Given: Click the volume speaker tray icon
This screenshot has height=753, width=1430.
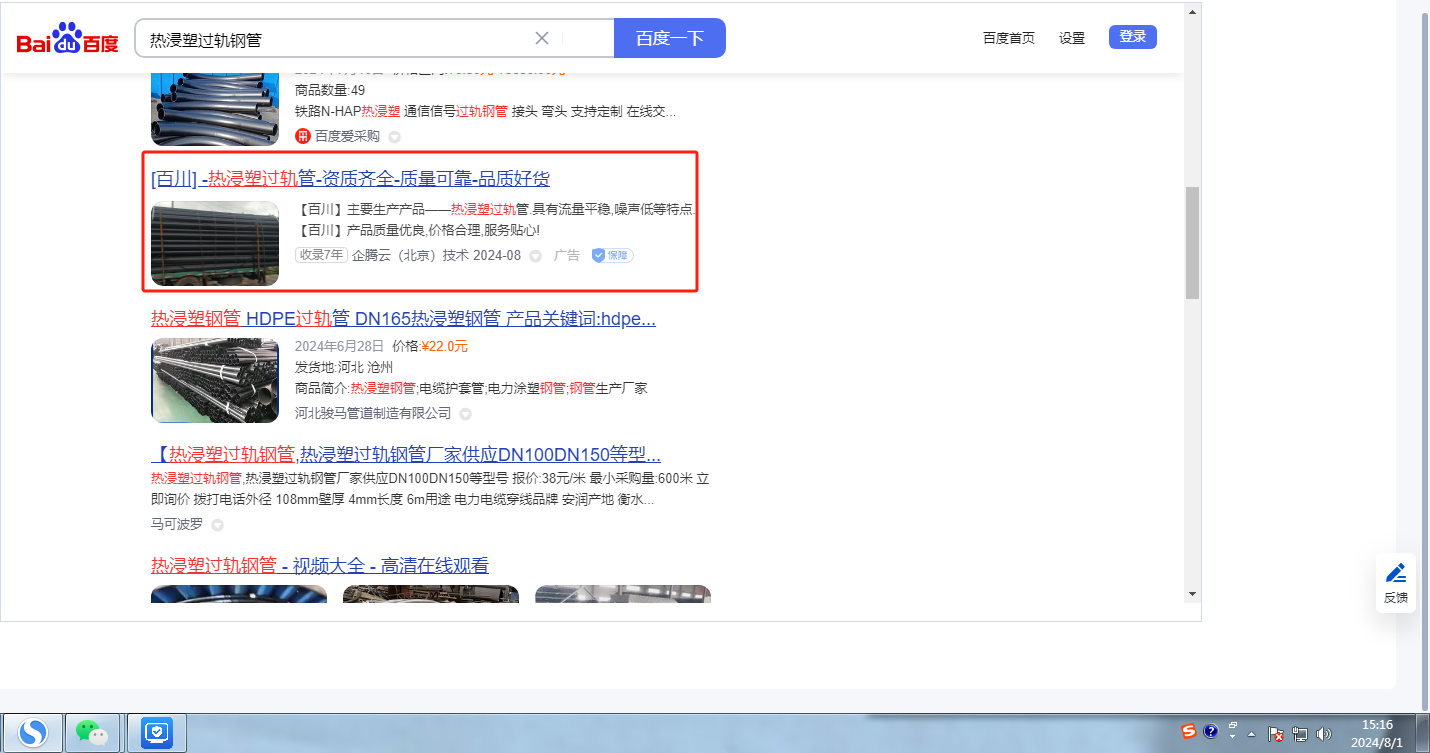Looking at the screenshot, I should tap(1325, 733).
